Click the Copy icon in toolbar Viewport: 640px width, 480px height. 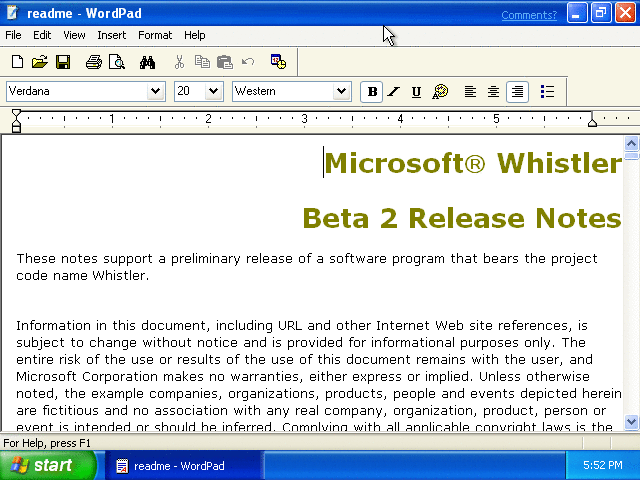[x=202, y=62]
